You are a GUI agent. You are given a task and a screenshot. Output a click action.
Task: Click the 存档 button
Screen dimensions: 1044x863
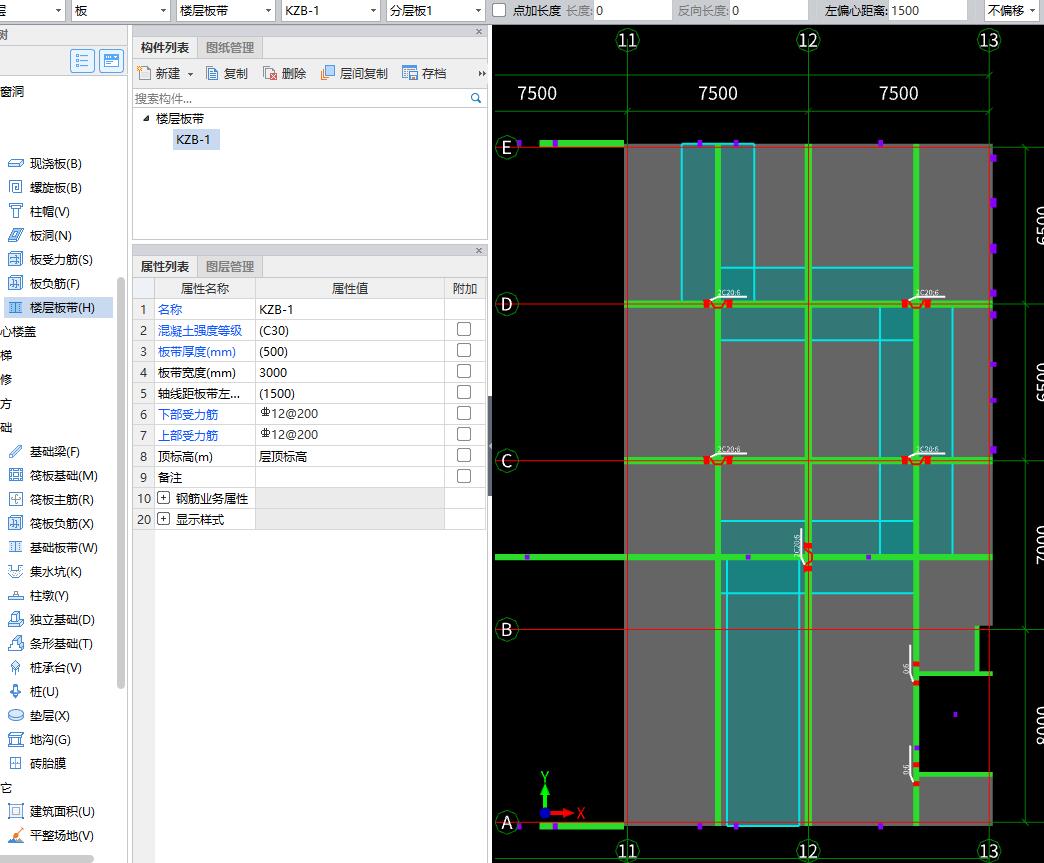tap(424, 73)
